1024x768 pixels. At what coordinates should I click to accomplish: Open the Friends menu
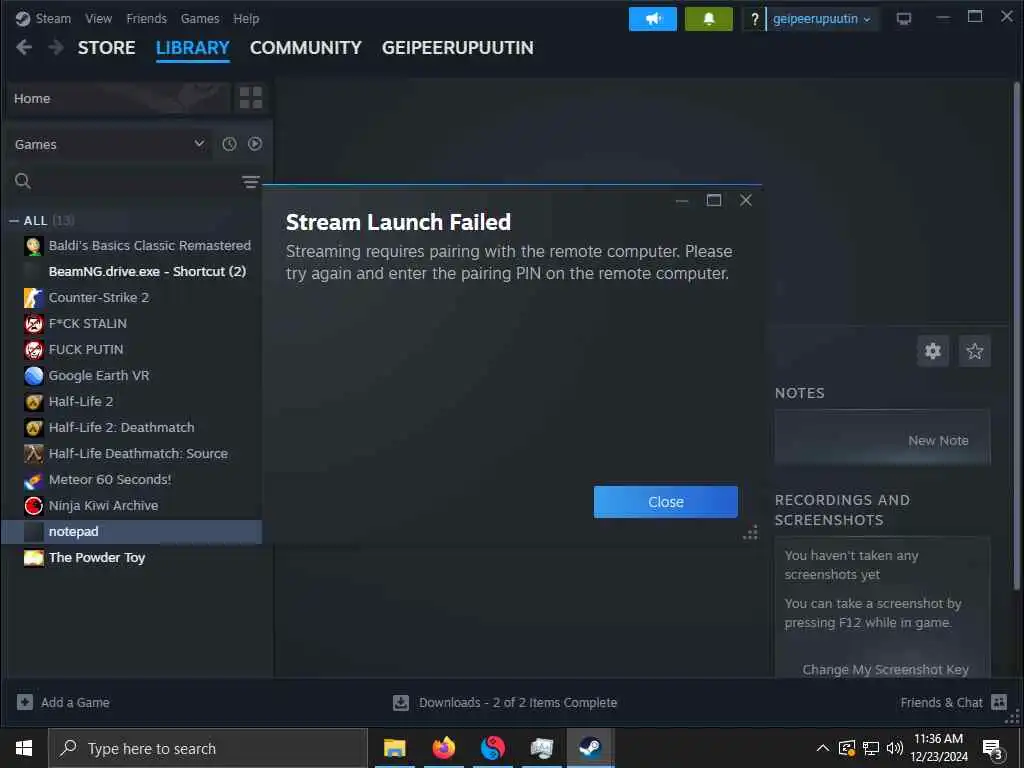click(146, 18)
